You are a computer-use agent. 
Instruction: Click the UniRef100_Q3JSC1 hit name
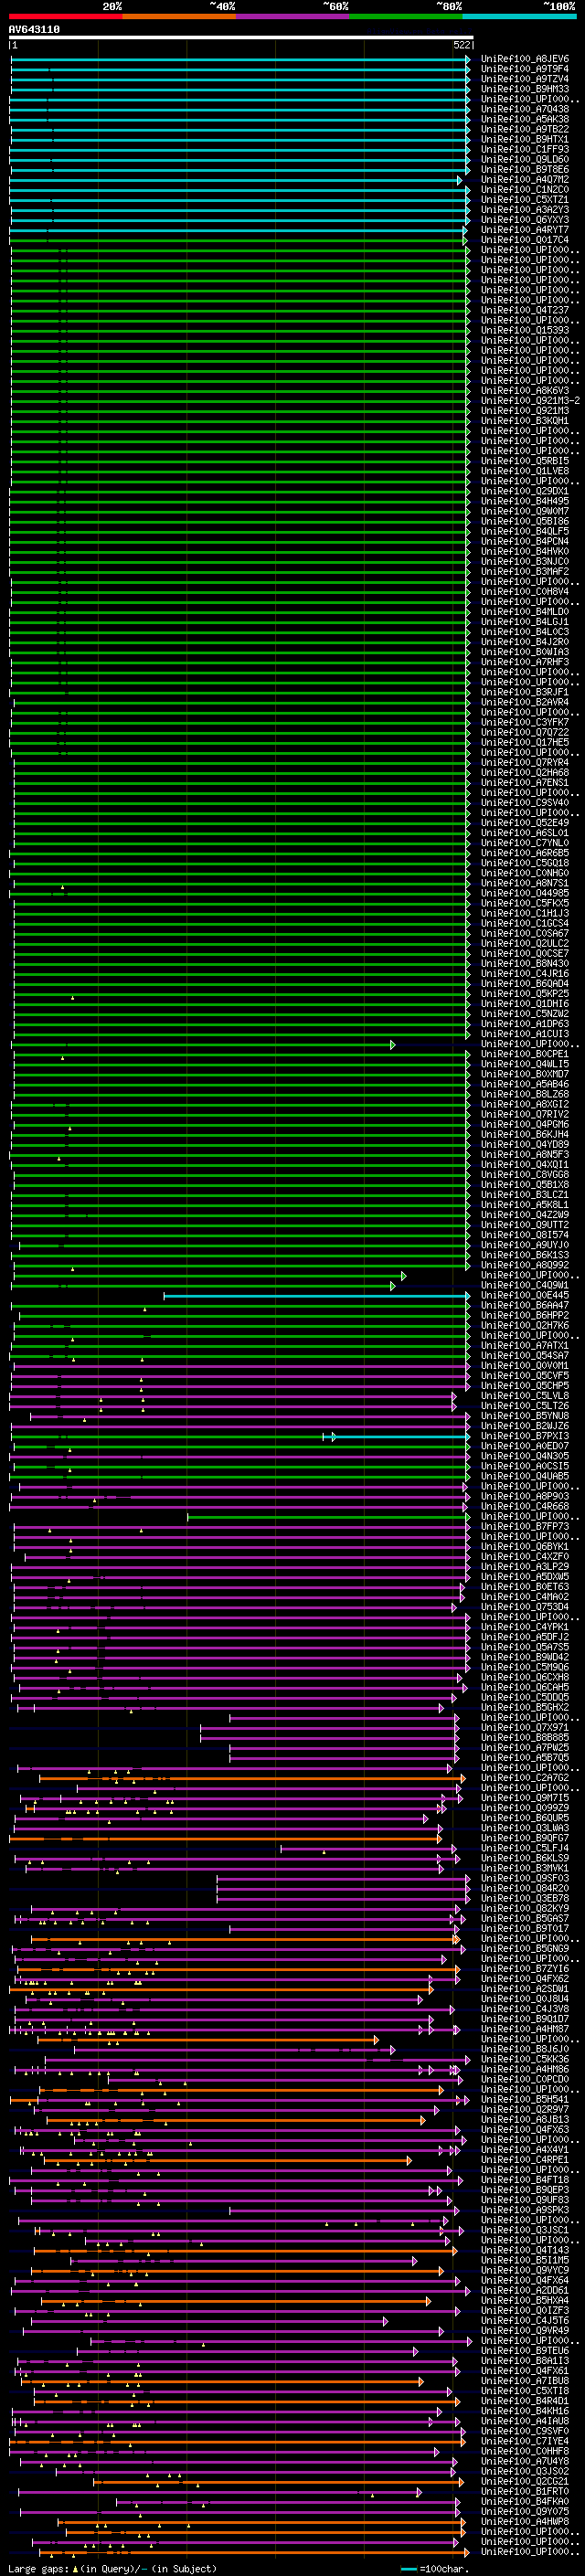[525, 2230]
